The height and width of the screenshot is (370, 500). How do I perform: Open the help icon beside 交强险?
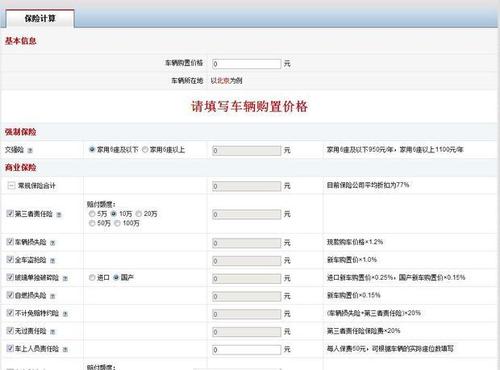(x=30, y=151)
